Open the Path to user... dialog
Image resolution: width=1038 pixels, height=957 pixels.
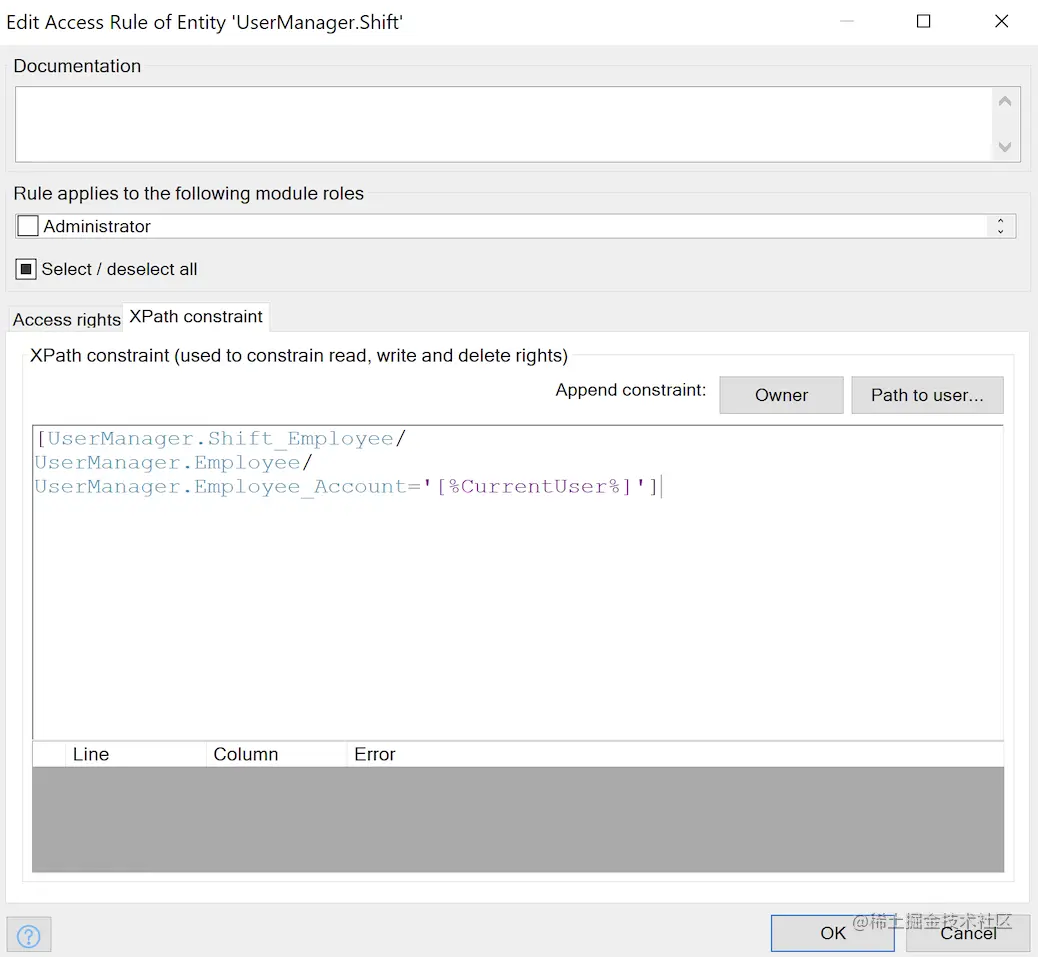tap(927, 395)
